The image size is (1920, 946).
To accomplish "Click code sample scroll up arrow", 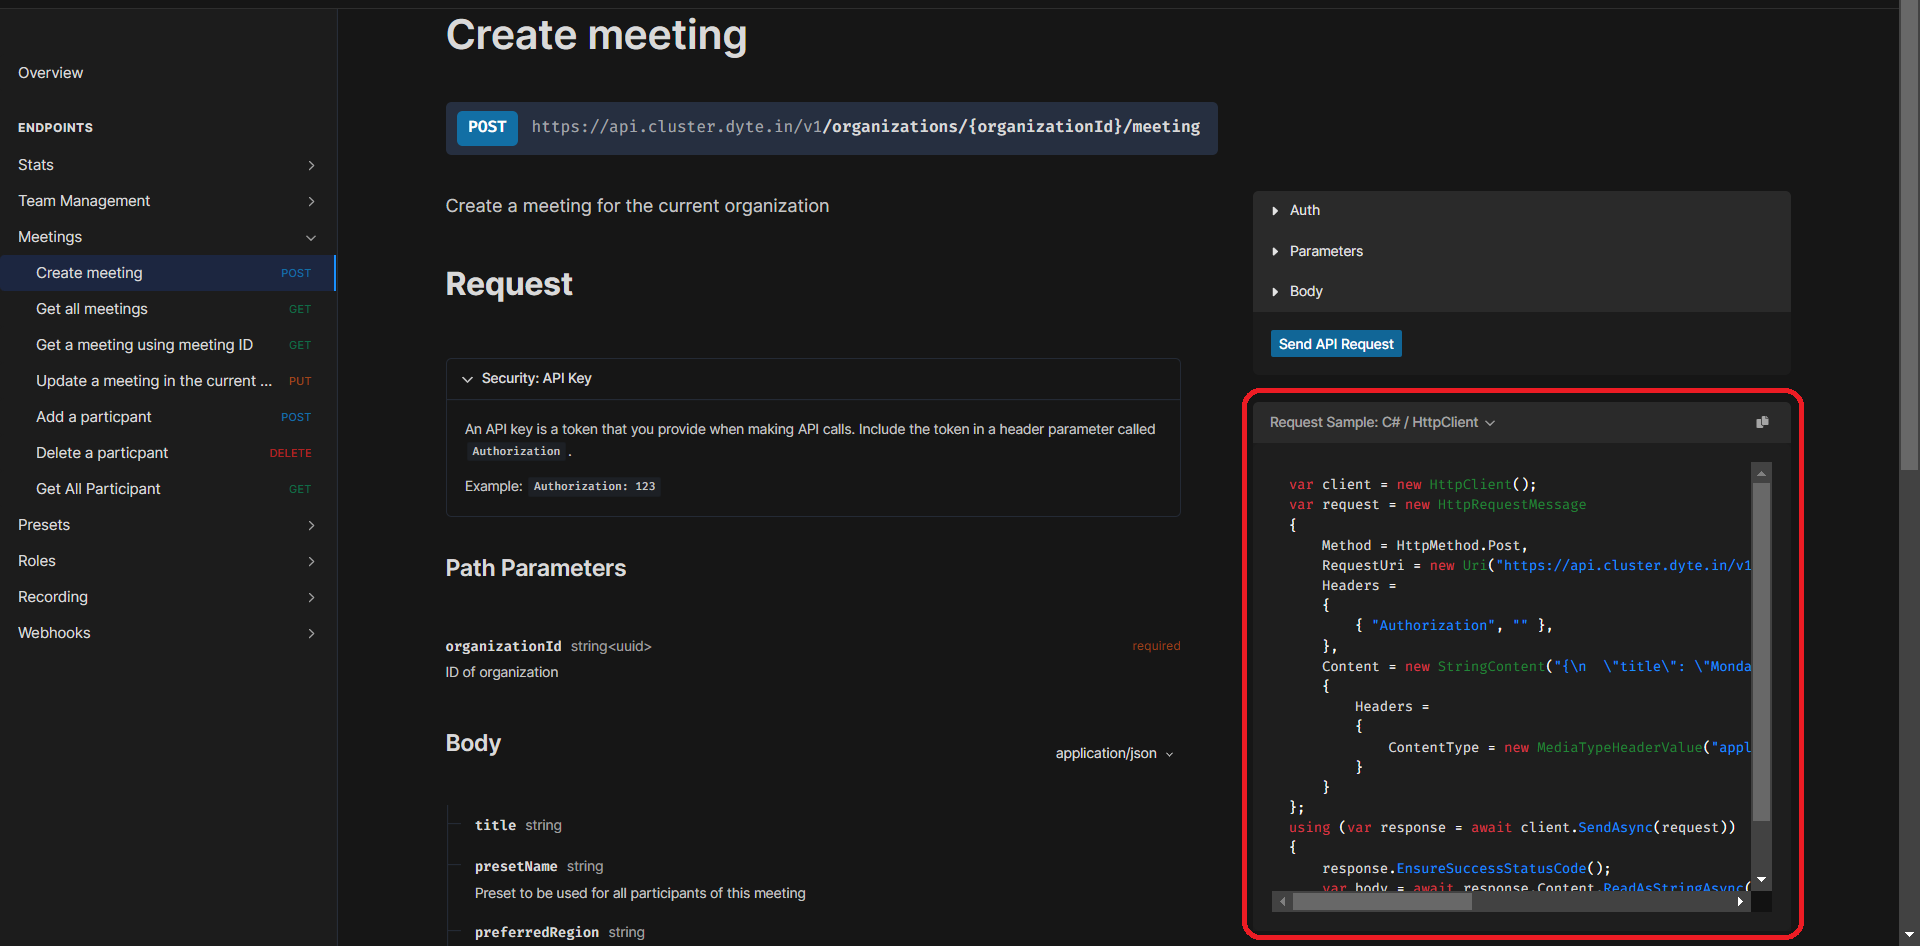I will tap(1761, 473).
